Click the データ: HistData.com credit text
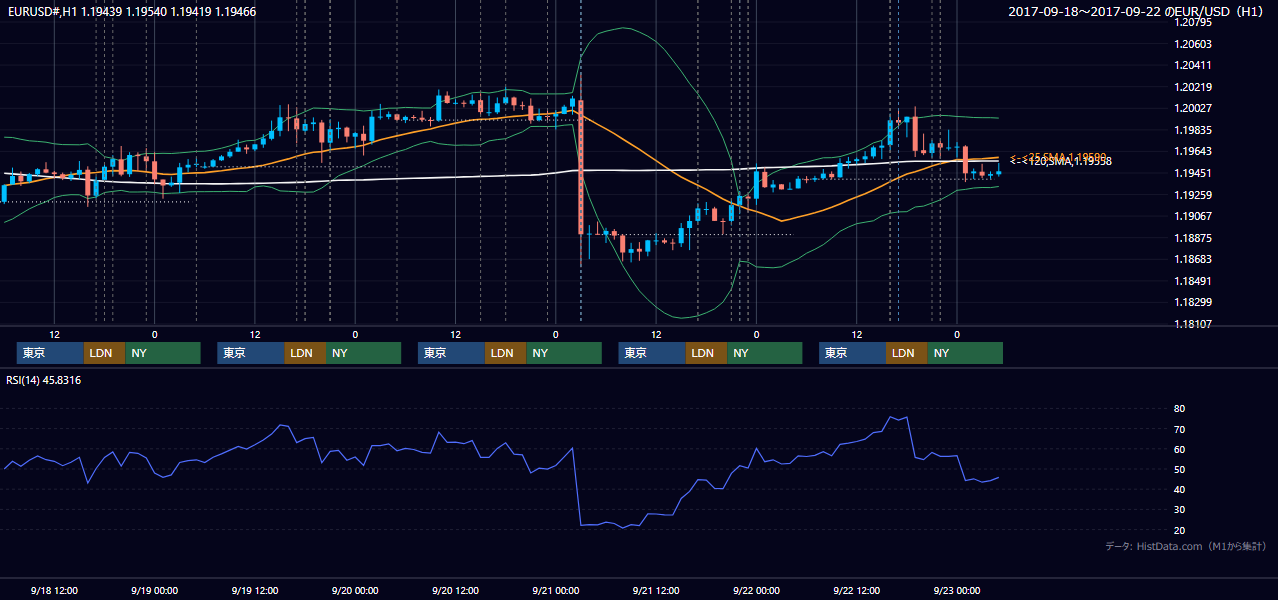 click(1185, 546)
